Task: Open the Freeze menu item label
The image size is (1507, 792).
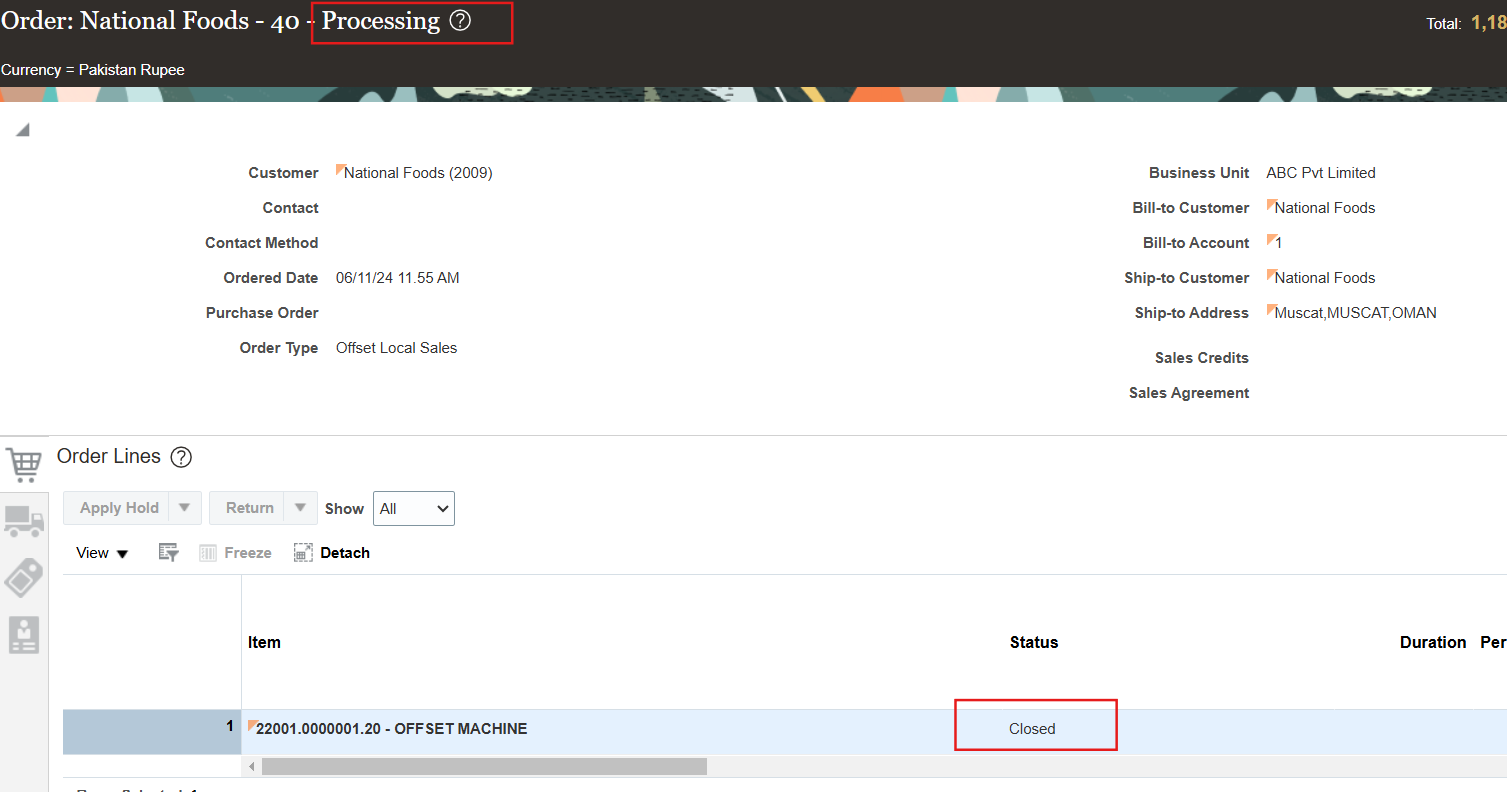Action: pyautogui.click(x=246, y=552)
